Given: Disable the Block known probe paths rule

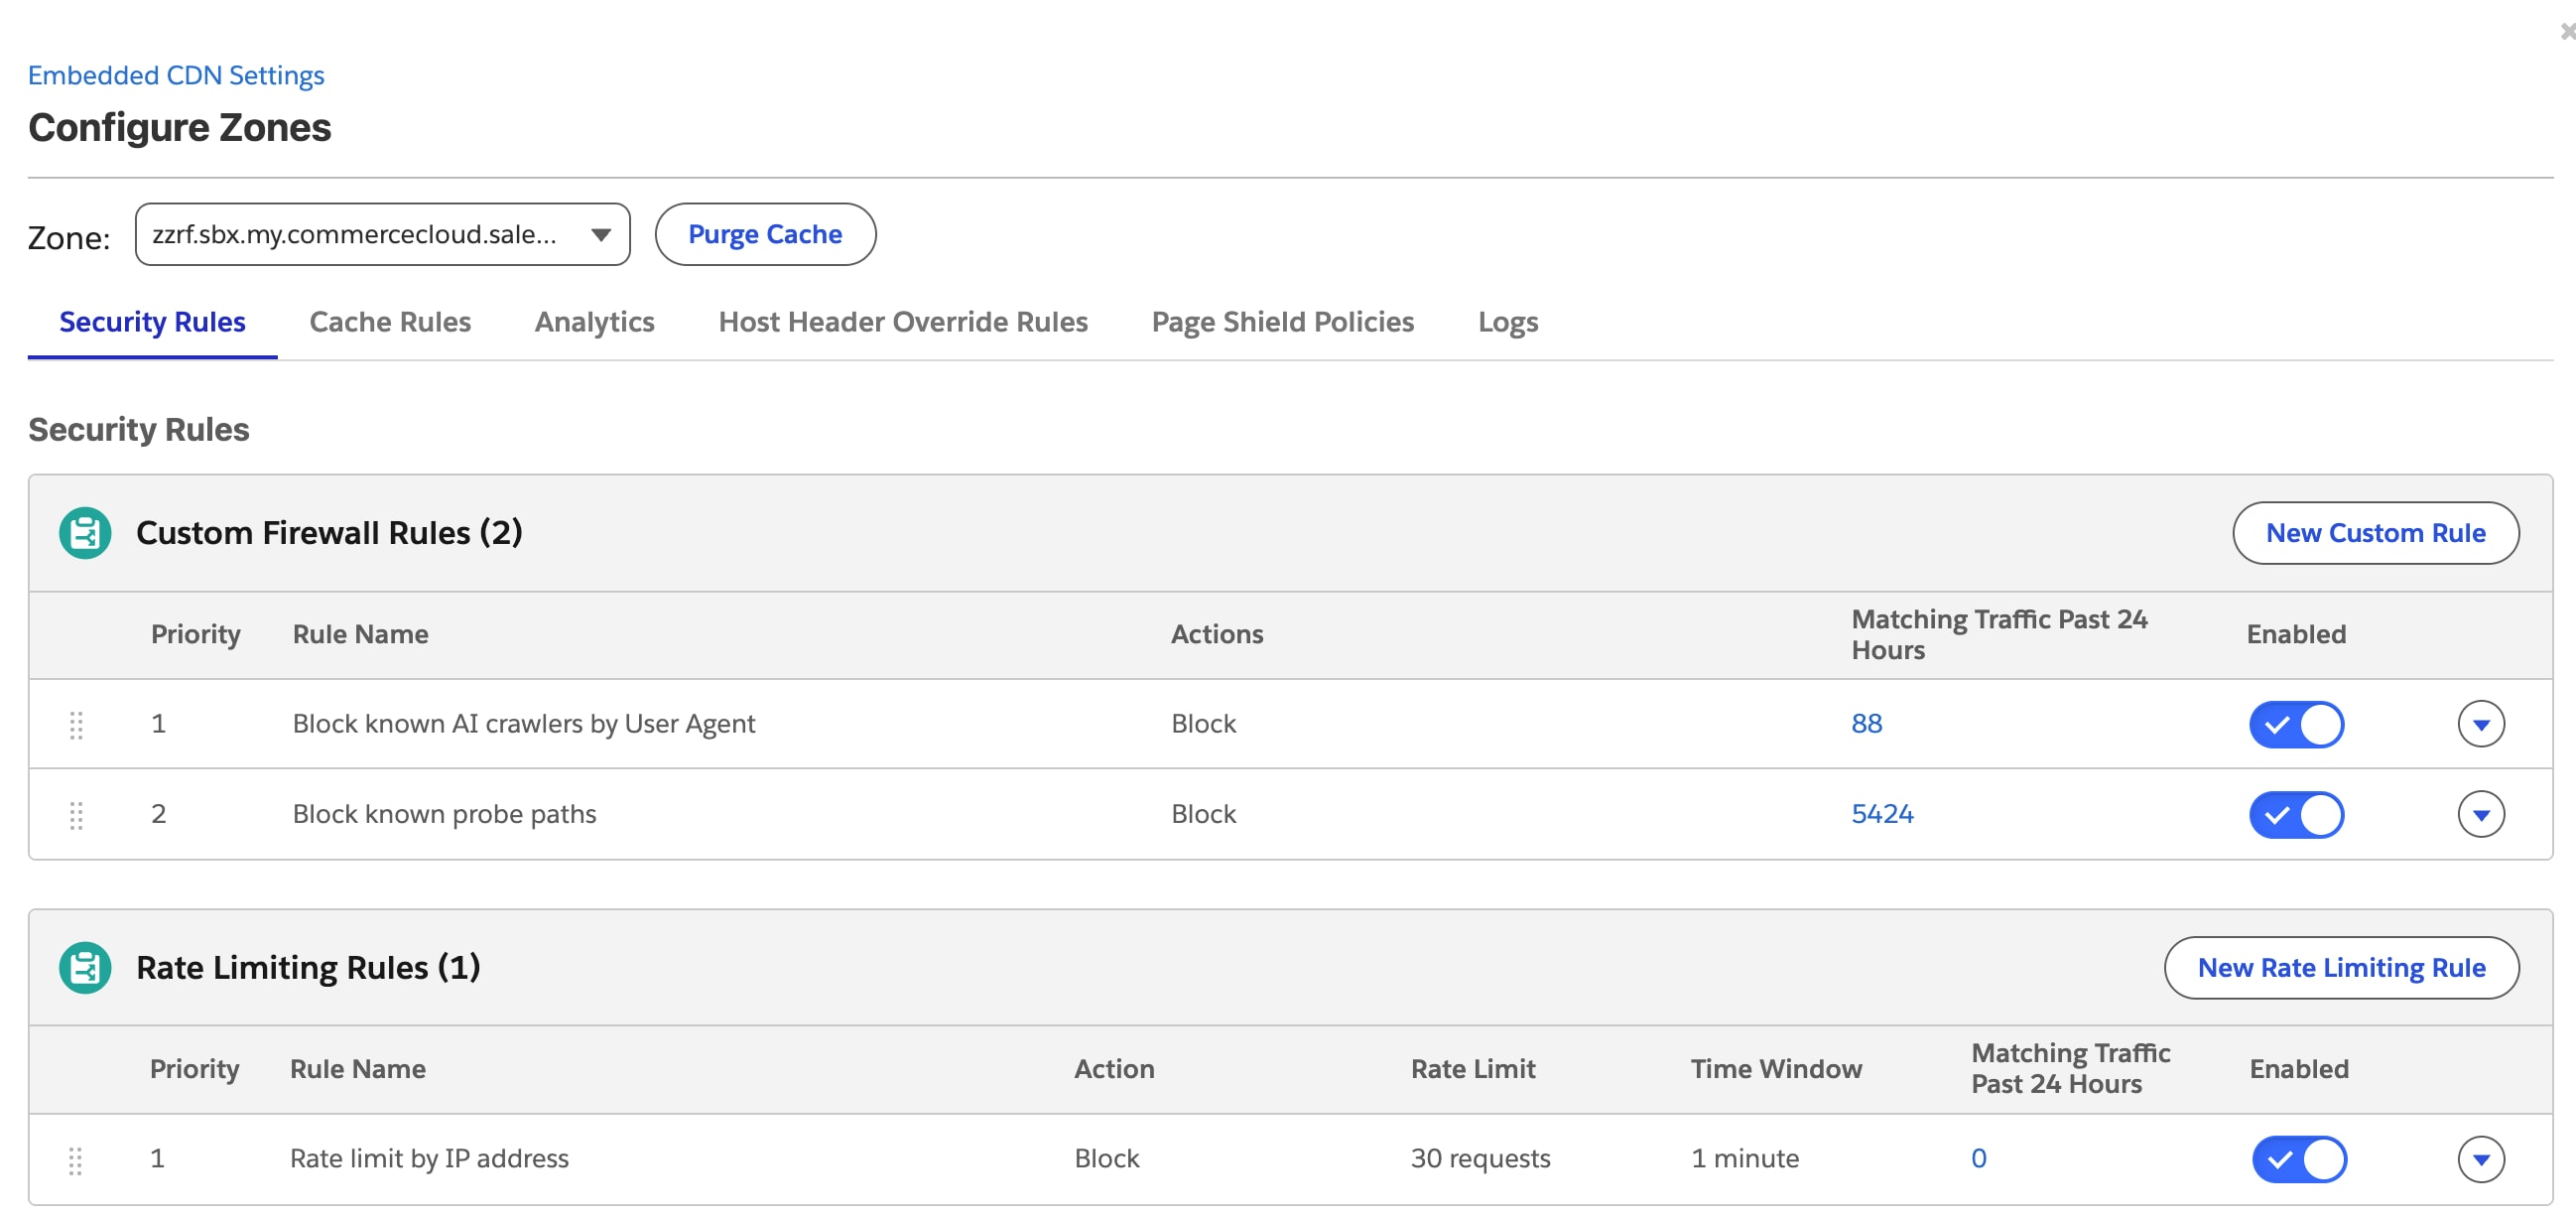Looking at the screenshot, I should point(2296,815).
